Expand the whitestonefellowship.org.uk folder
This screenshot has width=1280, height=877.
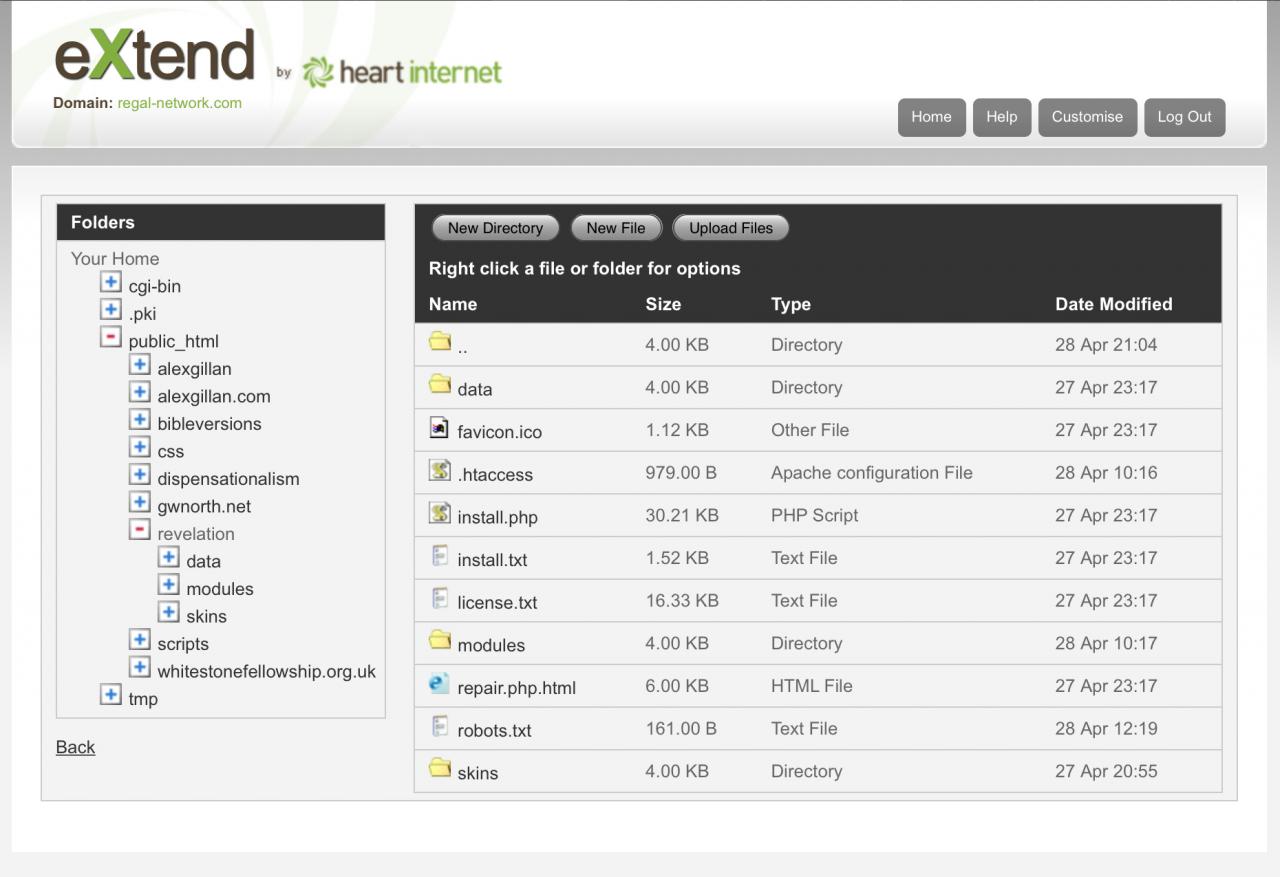(x=140, y=668)
